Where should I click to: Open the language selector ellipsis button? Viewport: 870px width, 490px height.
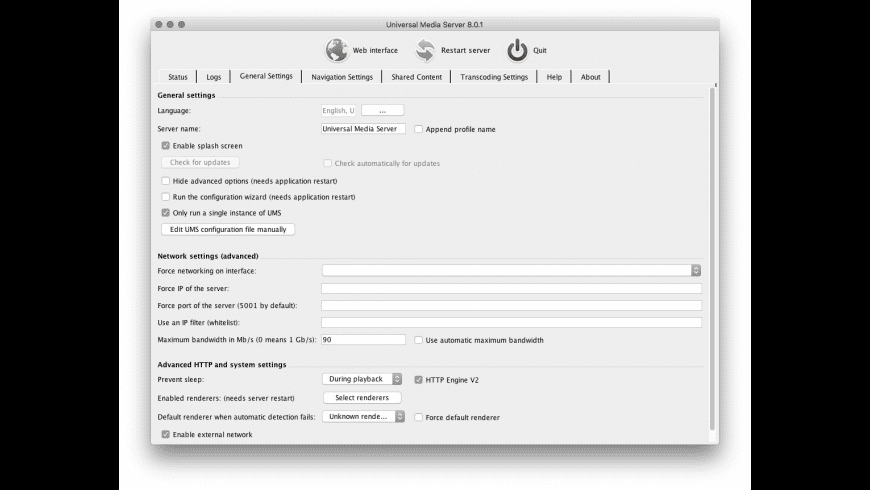click(x=382, y=110)
